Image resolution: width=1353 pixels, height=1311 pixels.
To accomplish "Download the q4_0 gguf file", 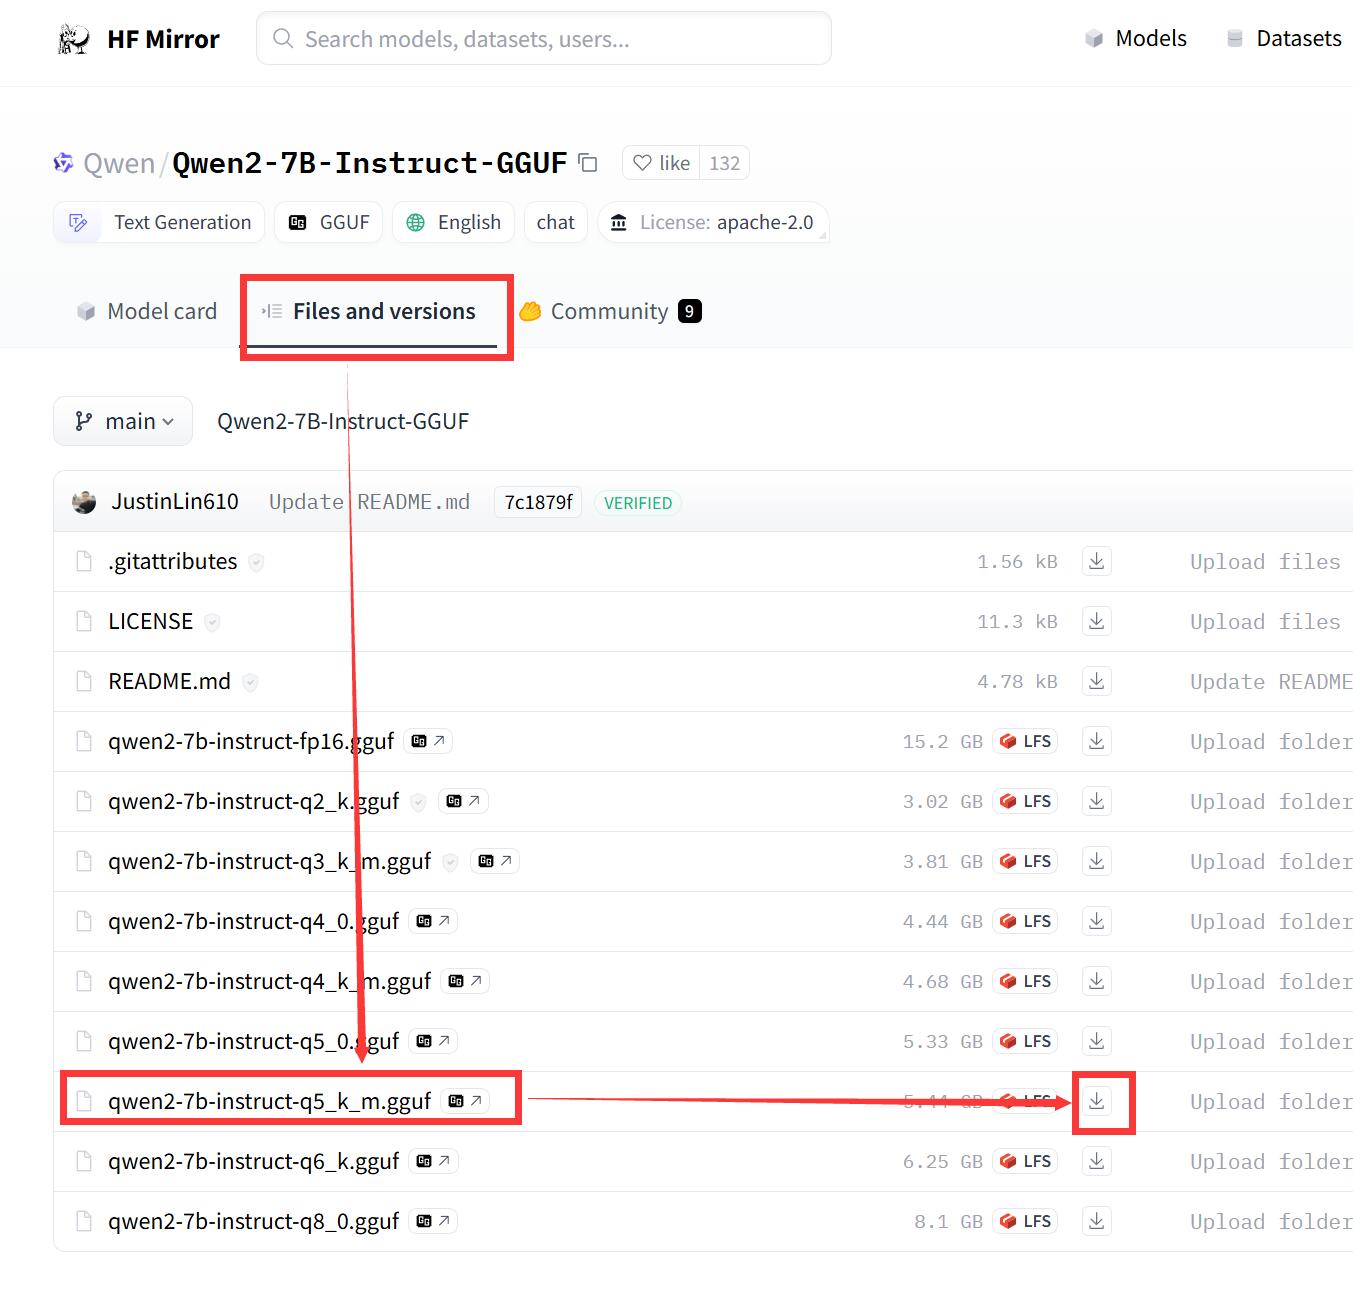I will click(x=1097, y=921).
